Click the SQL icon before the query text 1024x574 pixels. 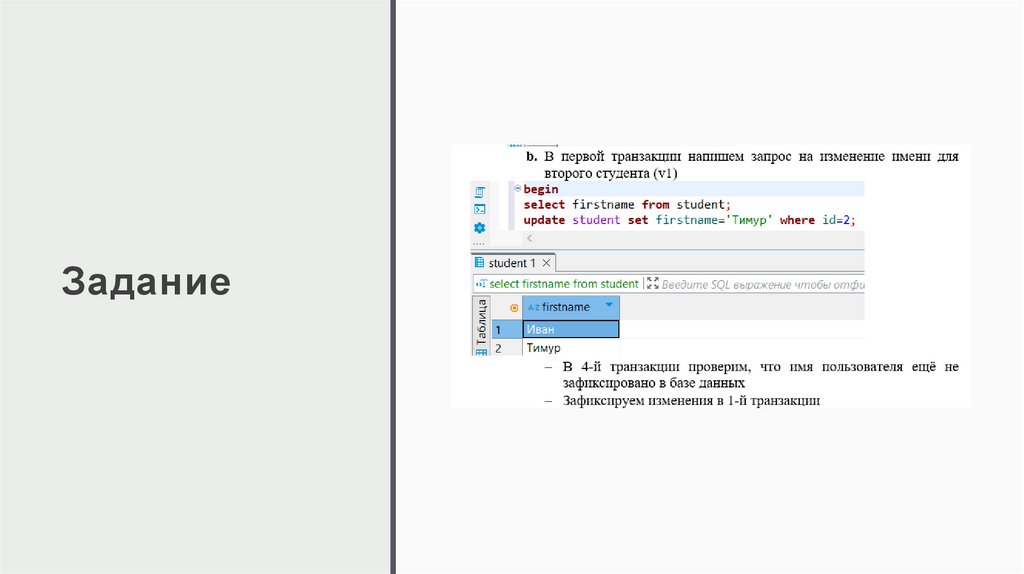[x=481, y=284]
